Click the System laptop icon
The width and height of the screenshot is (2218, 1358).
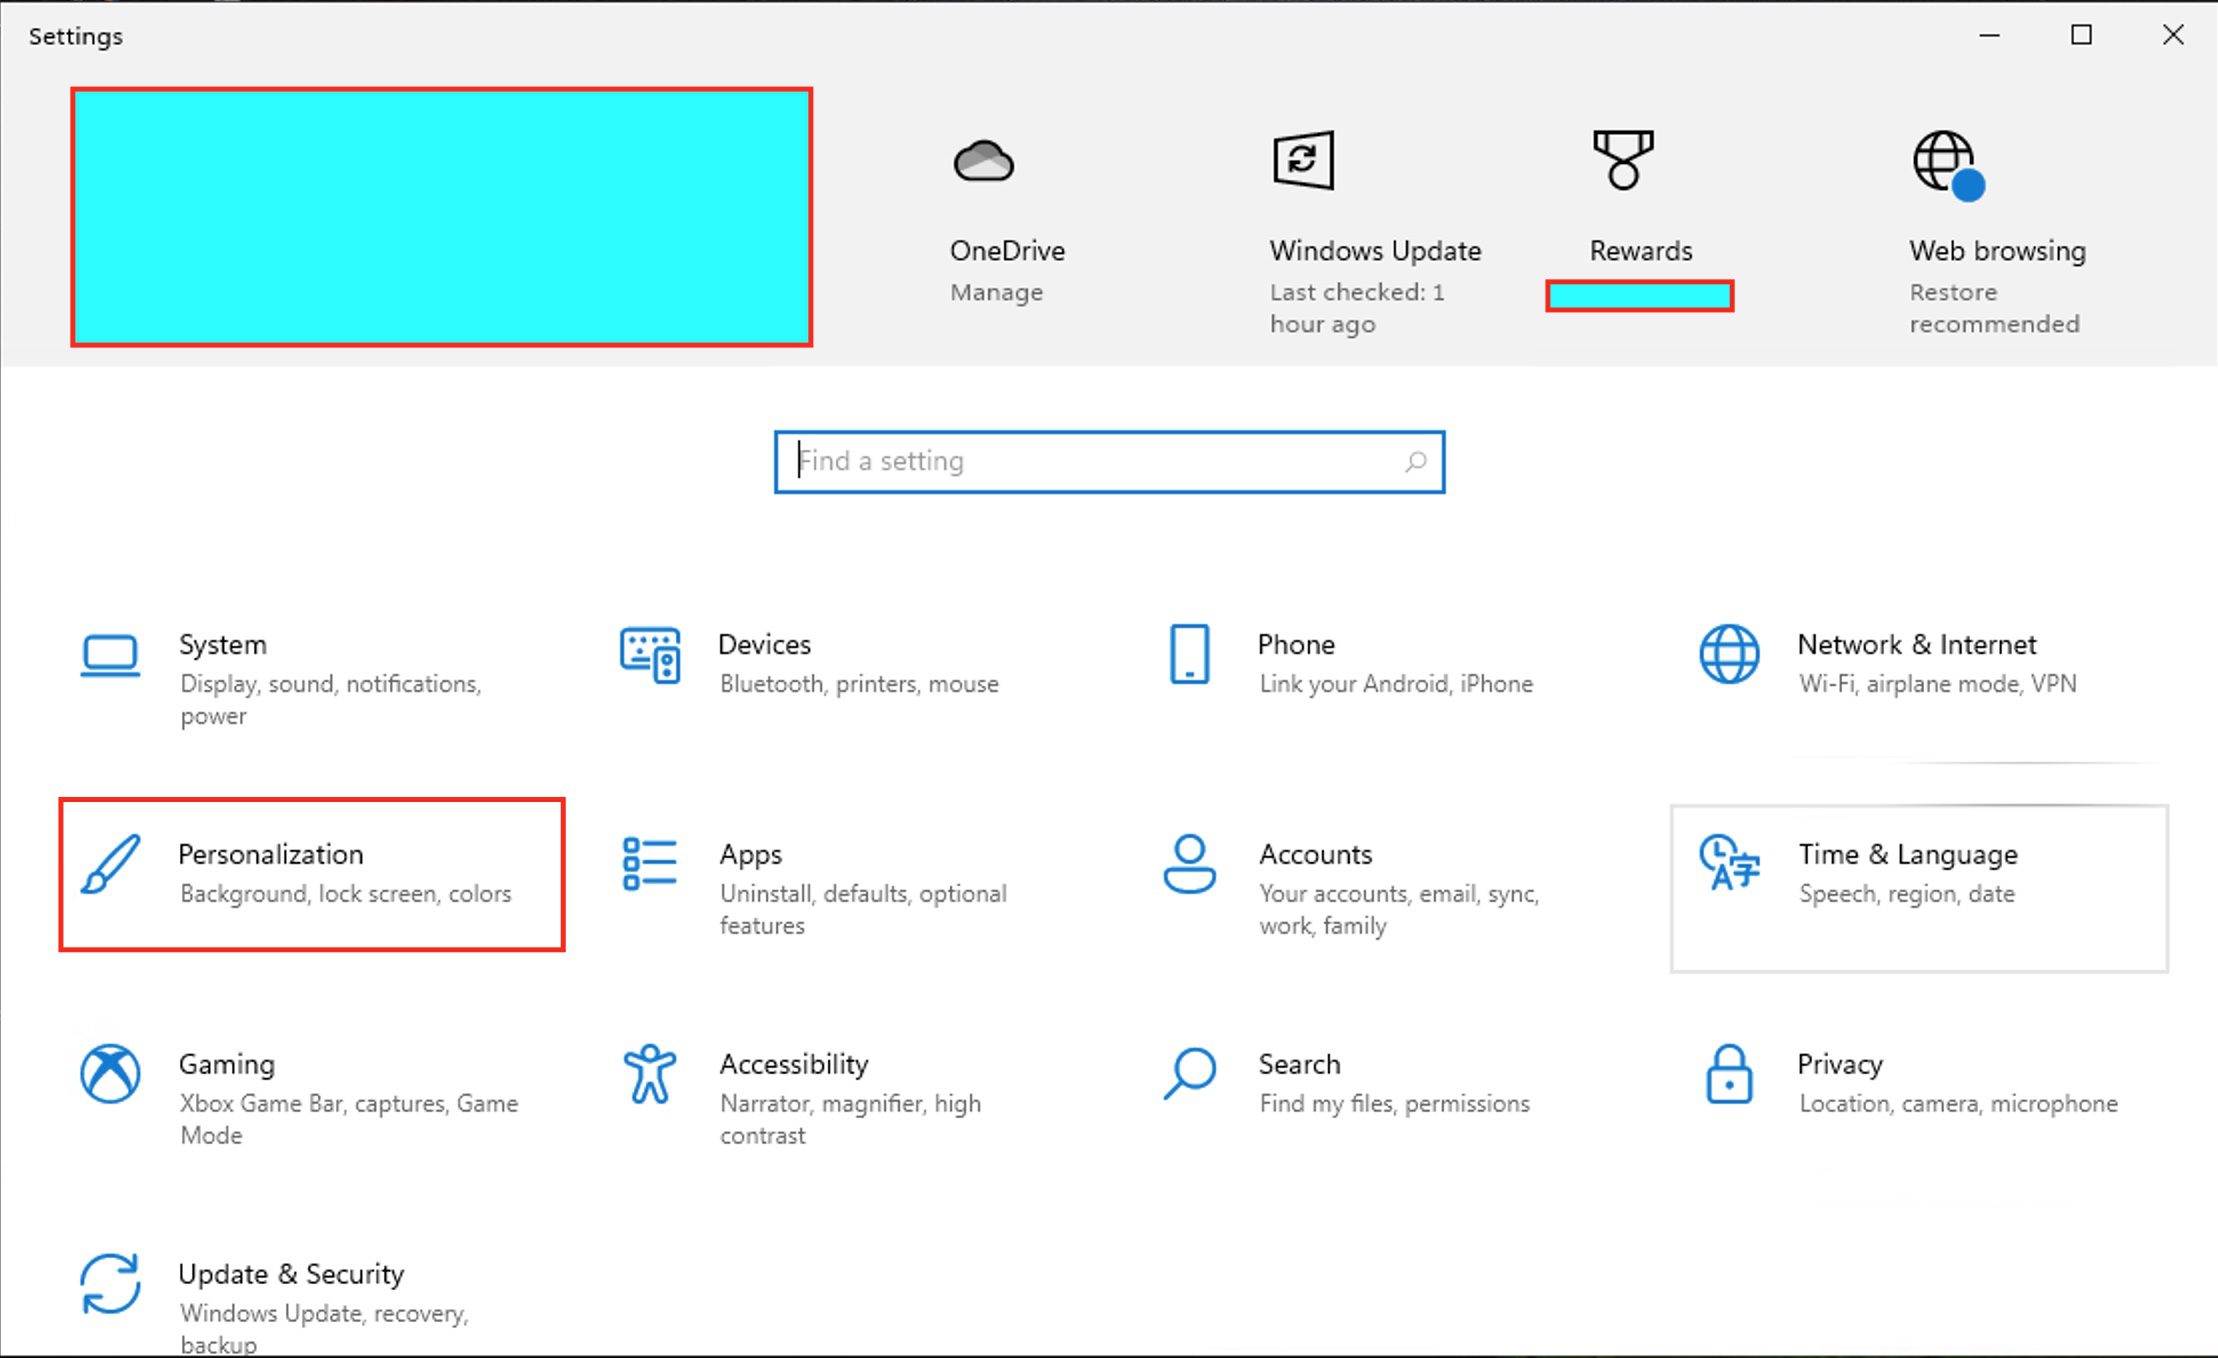[110, 656]
